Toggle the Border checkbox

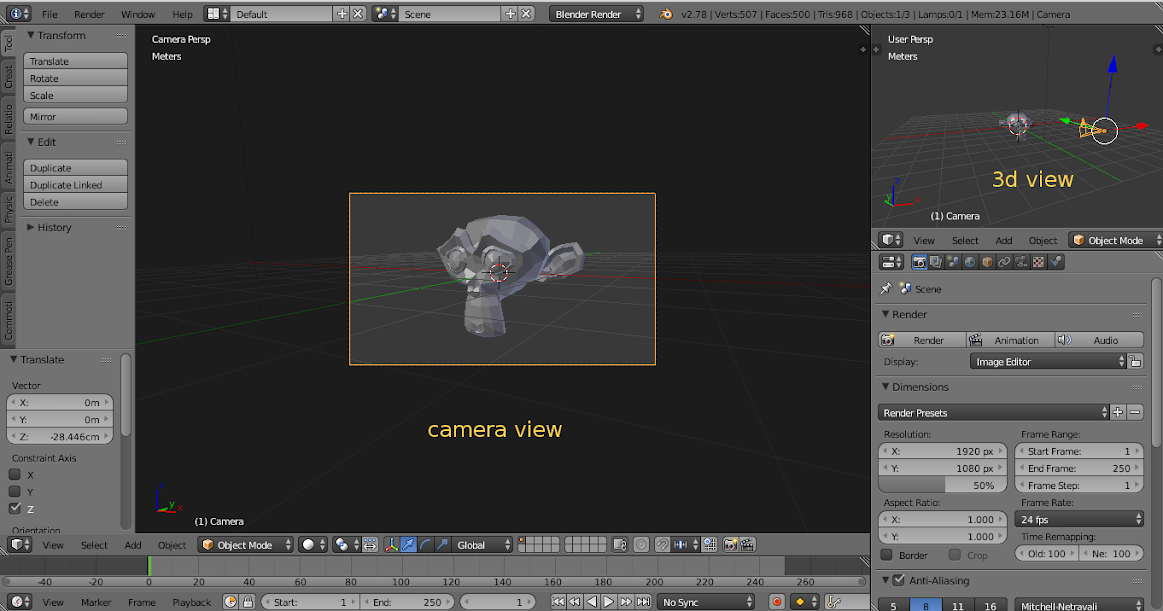click(886, 555)
